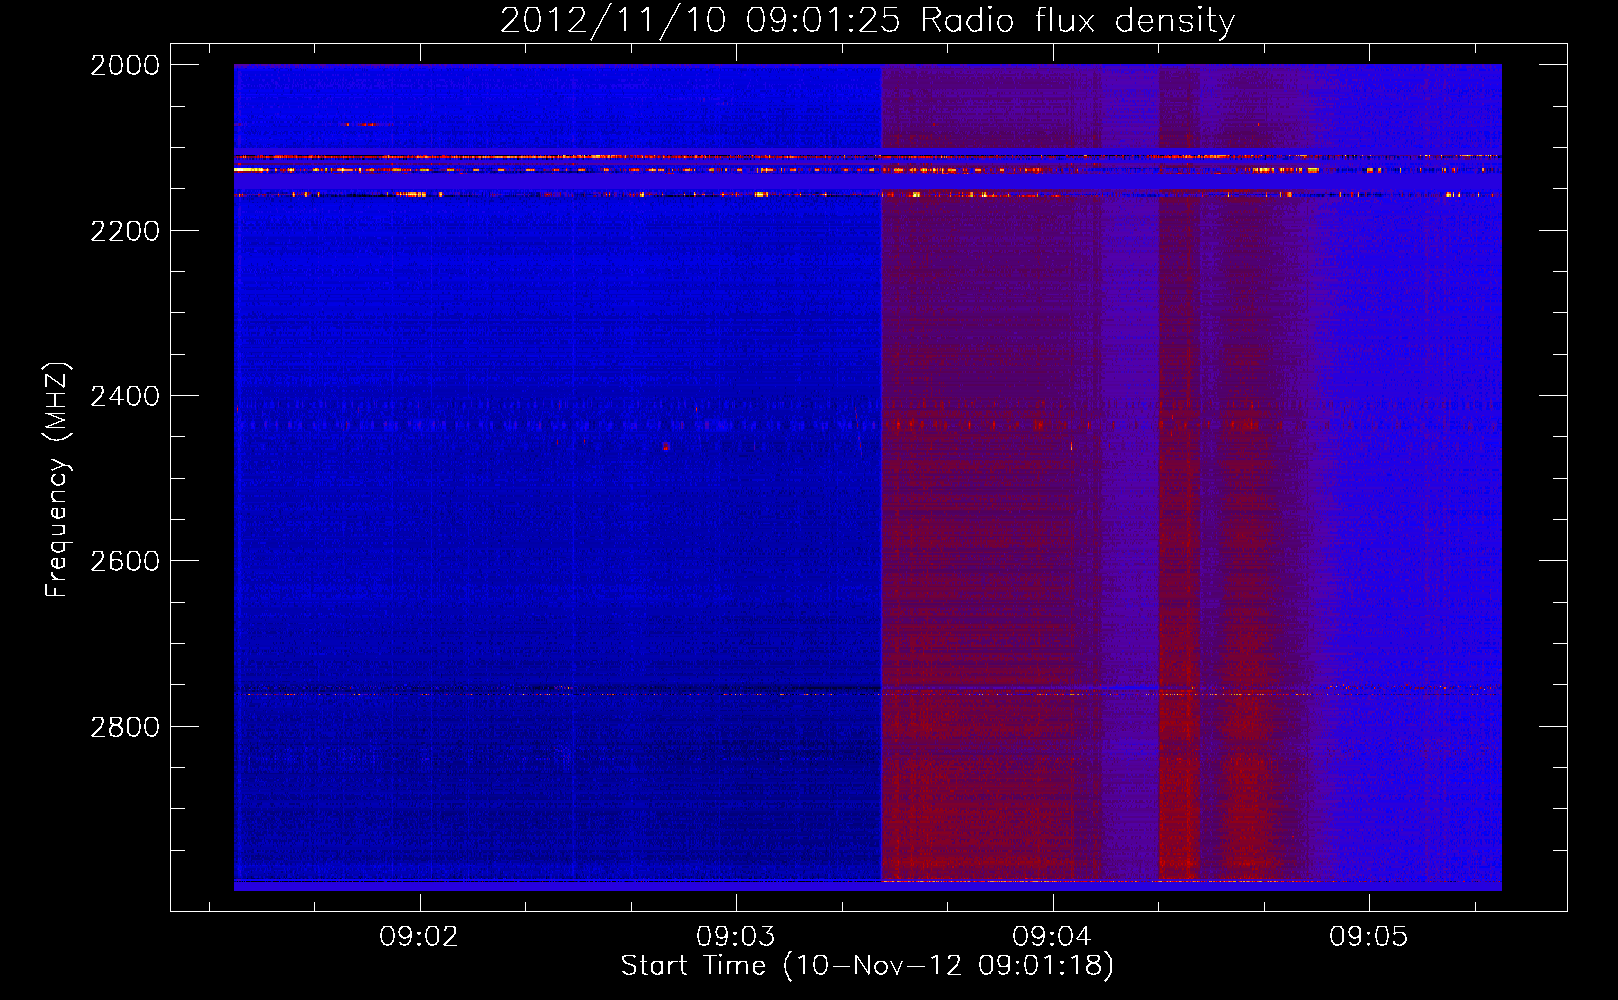
Task: Click the 'Start Time (10-Nov-12 09:01:18)' axis label
Action: (867, 966)
